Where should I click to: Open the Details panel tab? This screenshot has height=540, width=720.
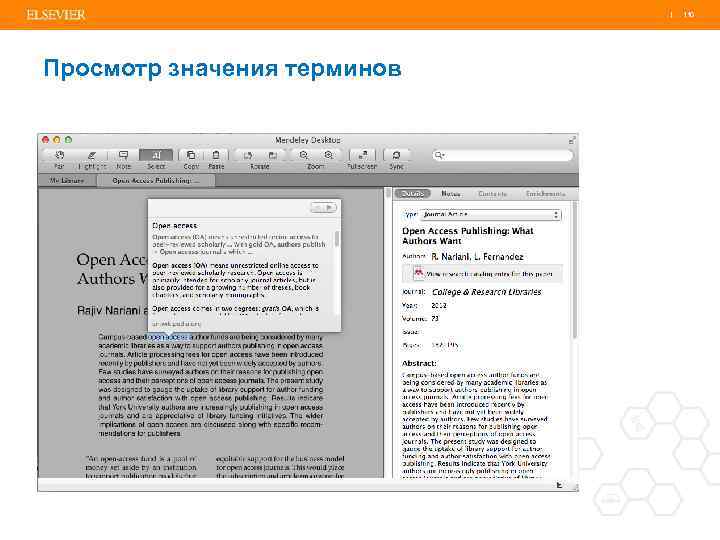click(x=413, y=194)
